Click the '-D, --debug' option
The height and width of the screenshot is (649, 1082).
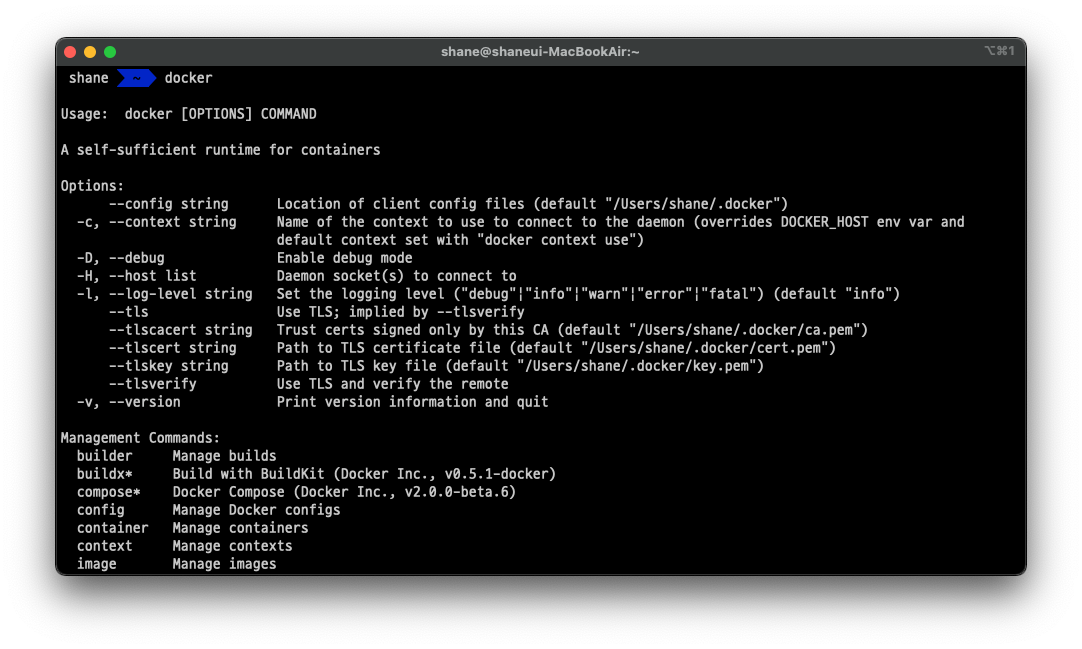point(121,257)
